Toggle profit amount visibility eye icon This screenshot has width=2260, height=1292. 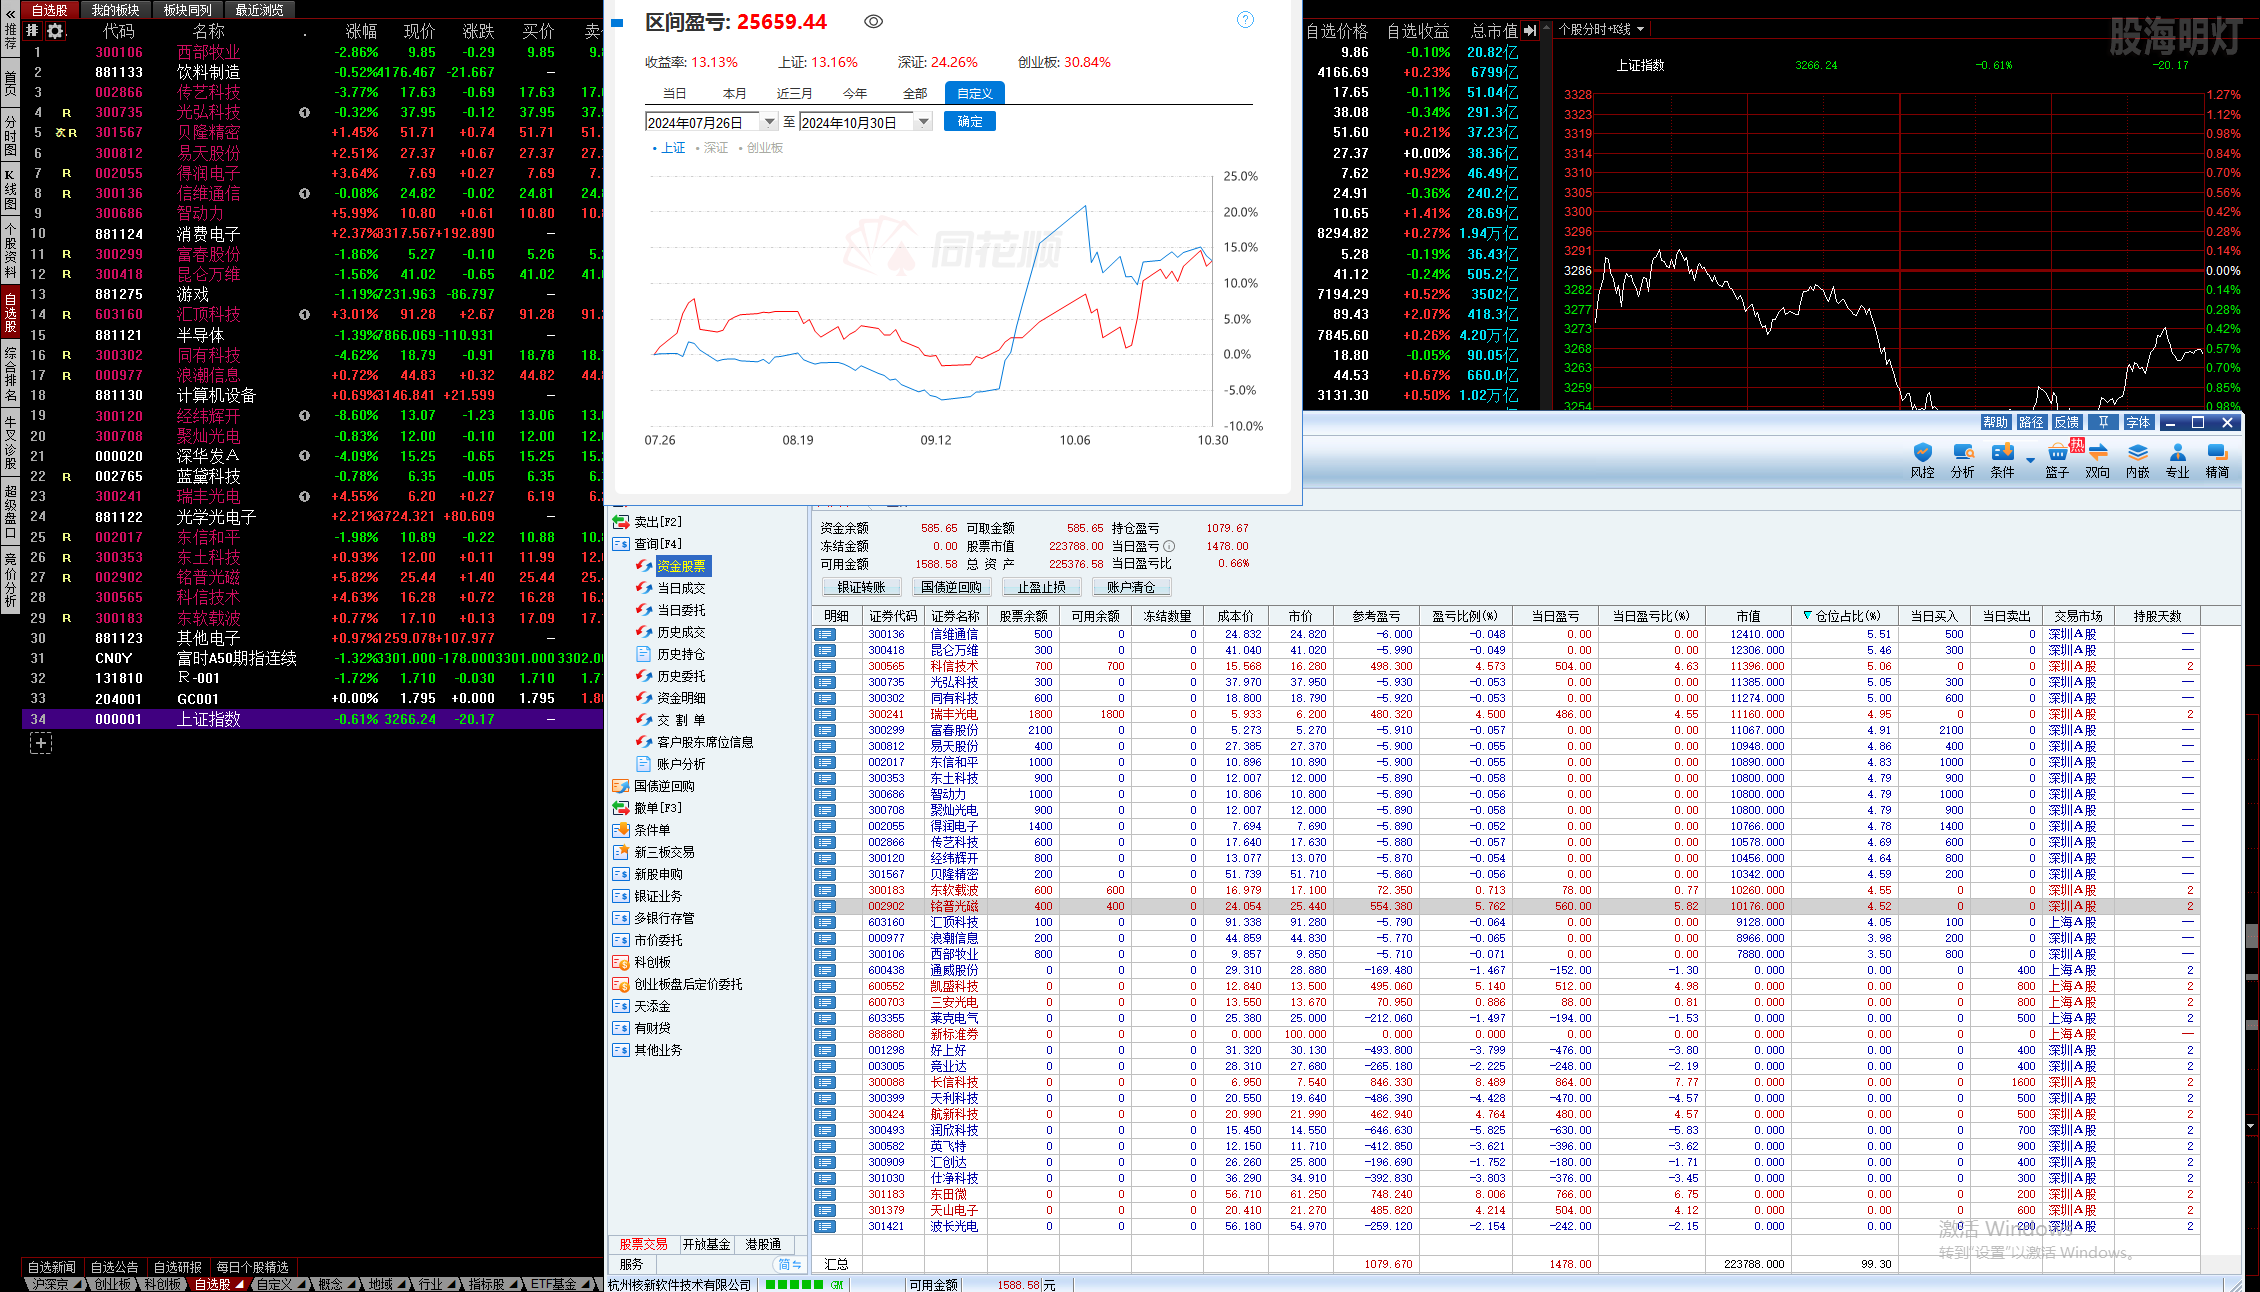coord(873,22)
